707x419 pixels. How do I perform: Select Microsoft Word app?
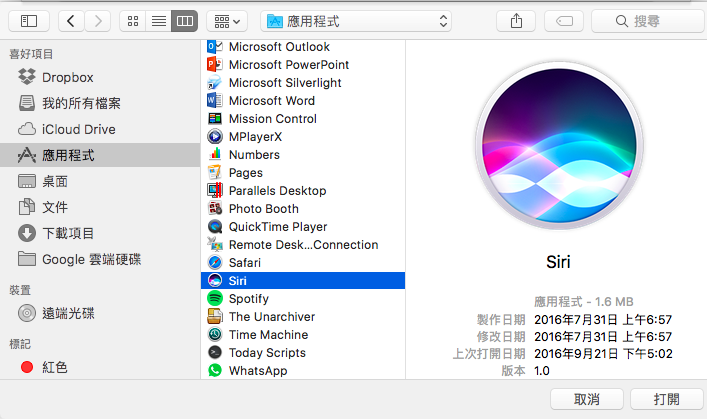pyautogui.click(x=303, y=101)
